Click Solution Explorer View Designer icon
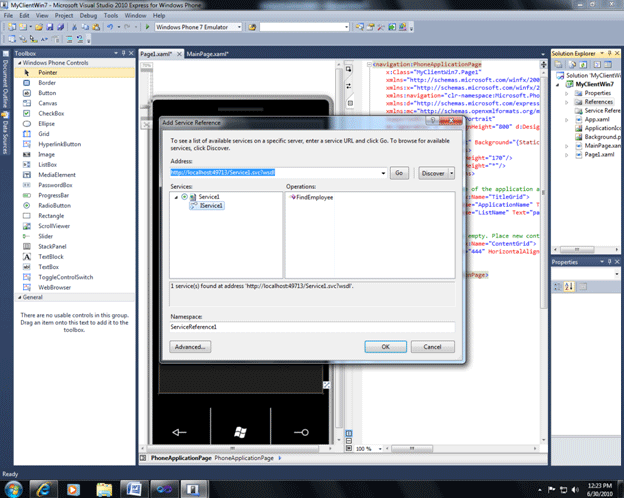This screenshot has width=624, height=498. click(x=608, y=64)
